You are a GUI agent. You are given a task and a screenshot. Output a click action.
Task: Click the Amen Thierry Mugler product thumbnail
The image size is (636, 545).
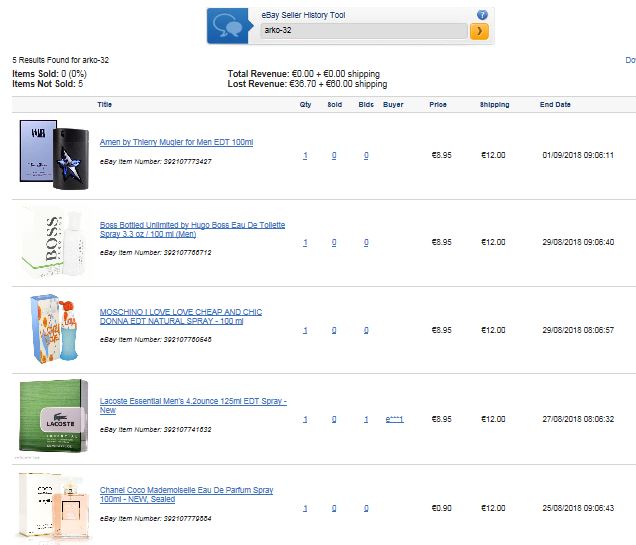(54, 154)
